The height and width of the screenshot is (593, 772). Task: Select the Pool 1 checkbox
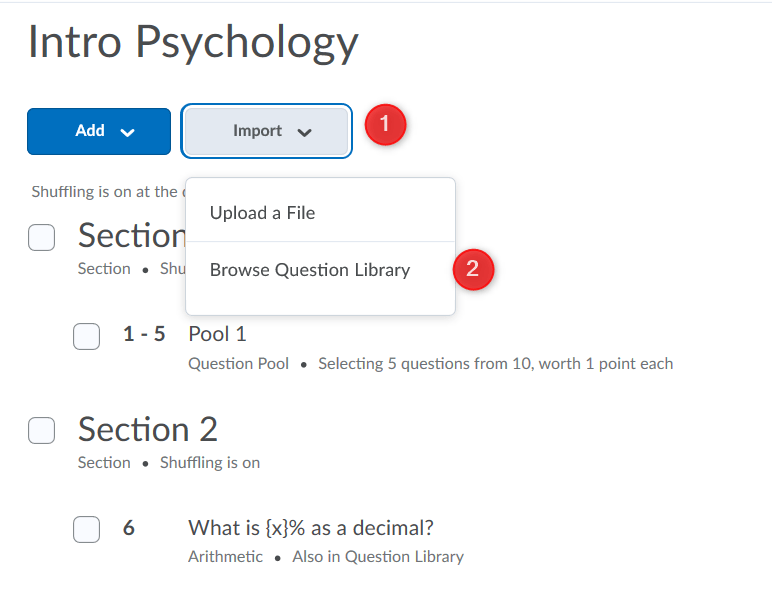(x=87, y=337)
